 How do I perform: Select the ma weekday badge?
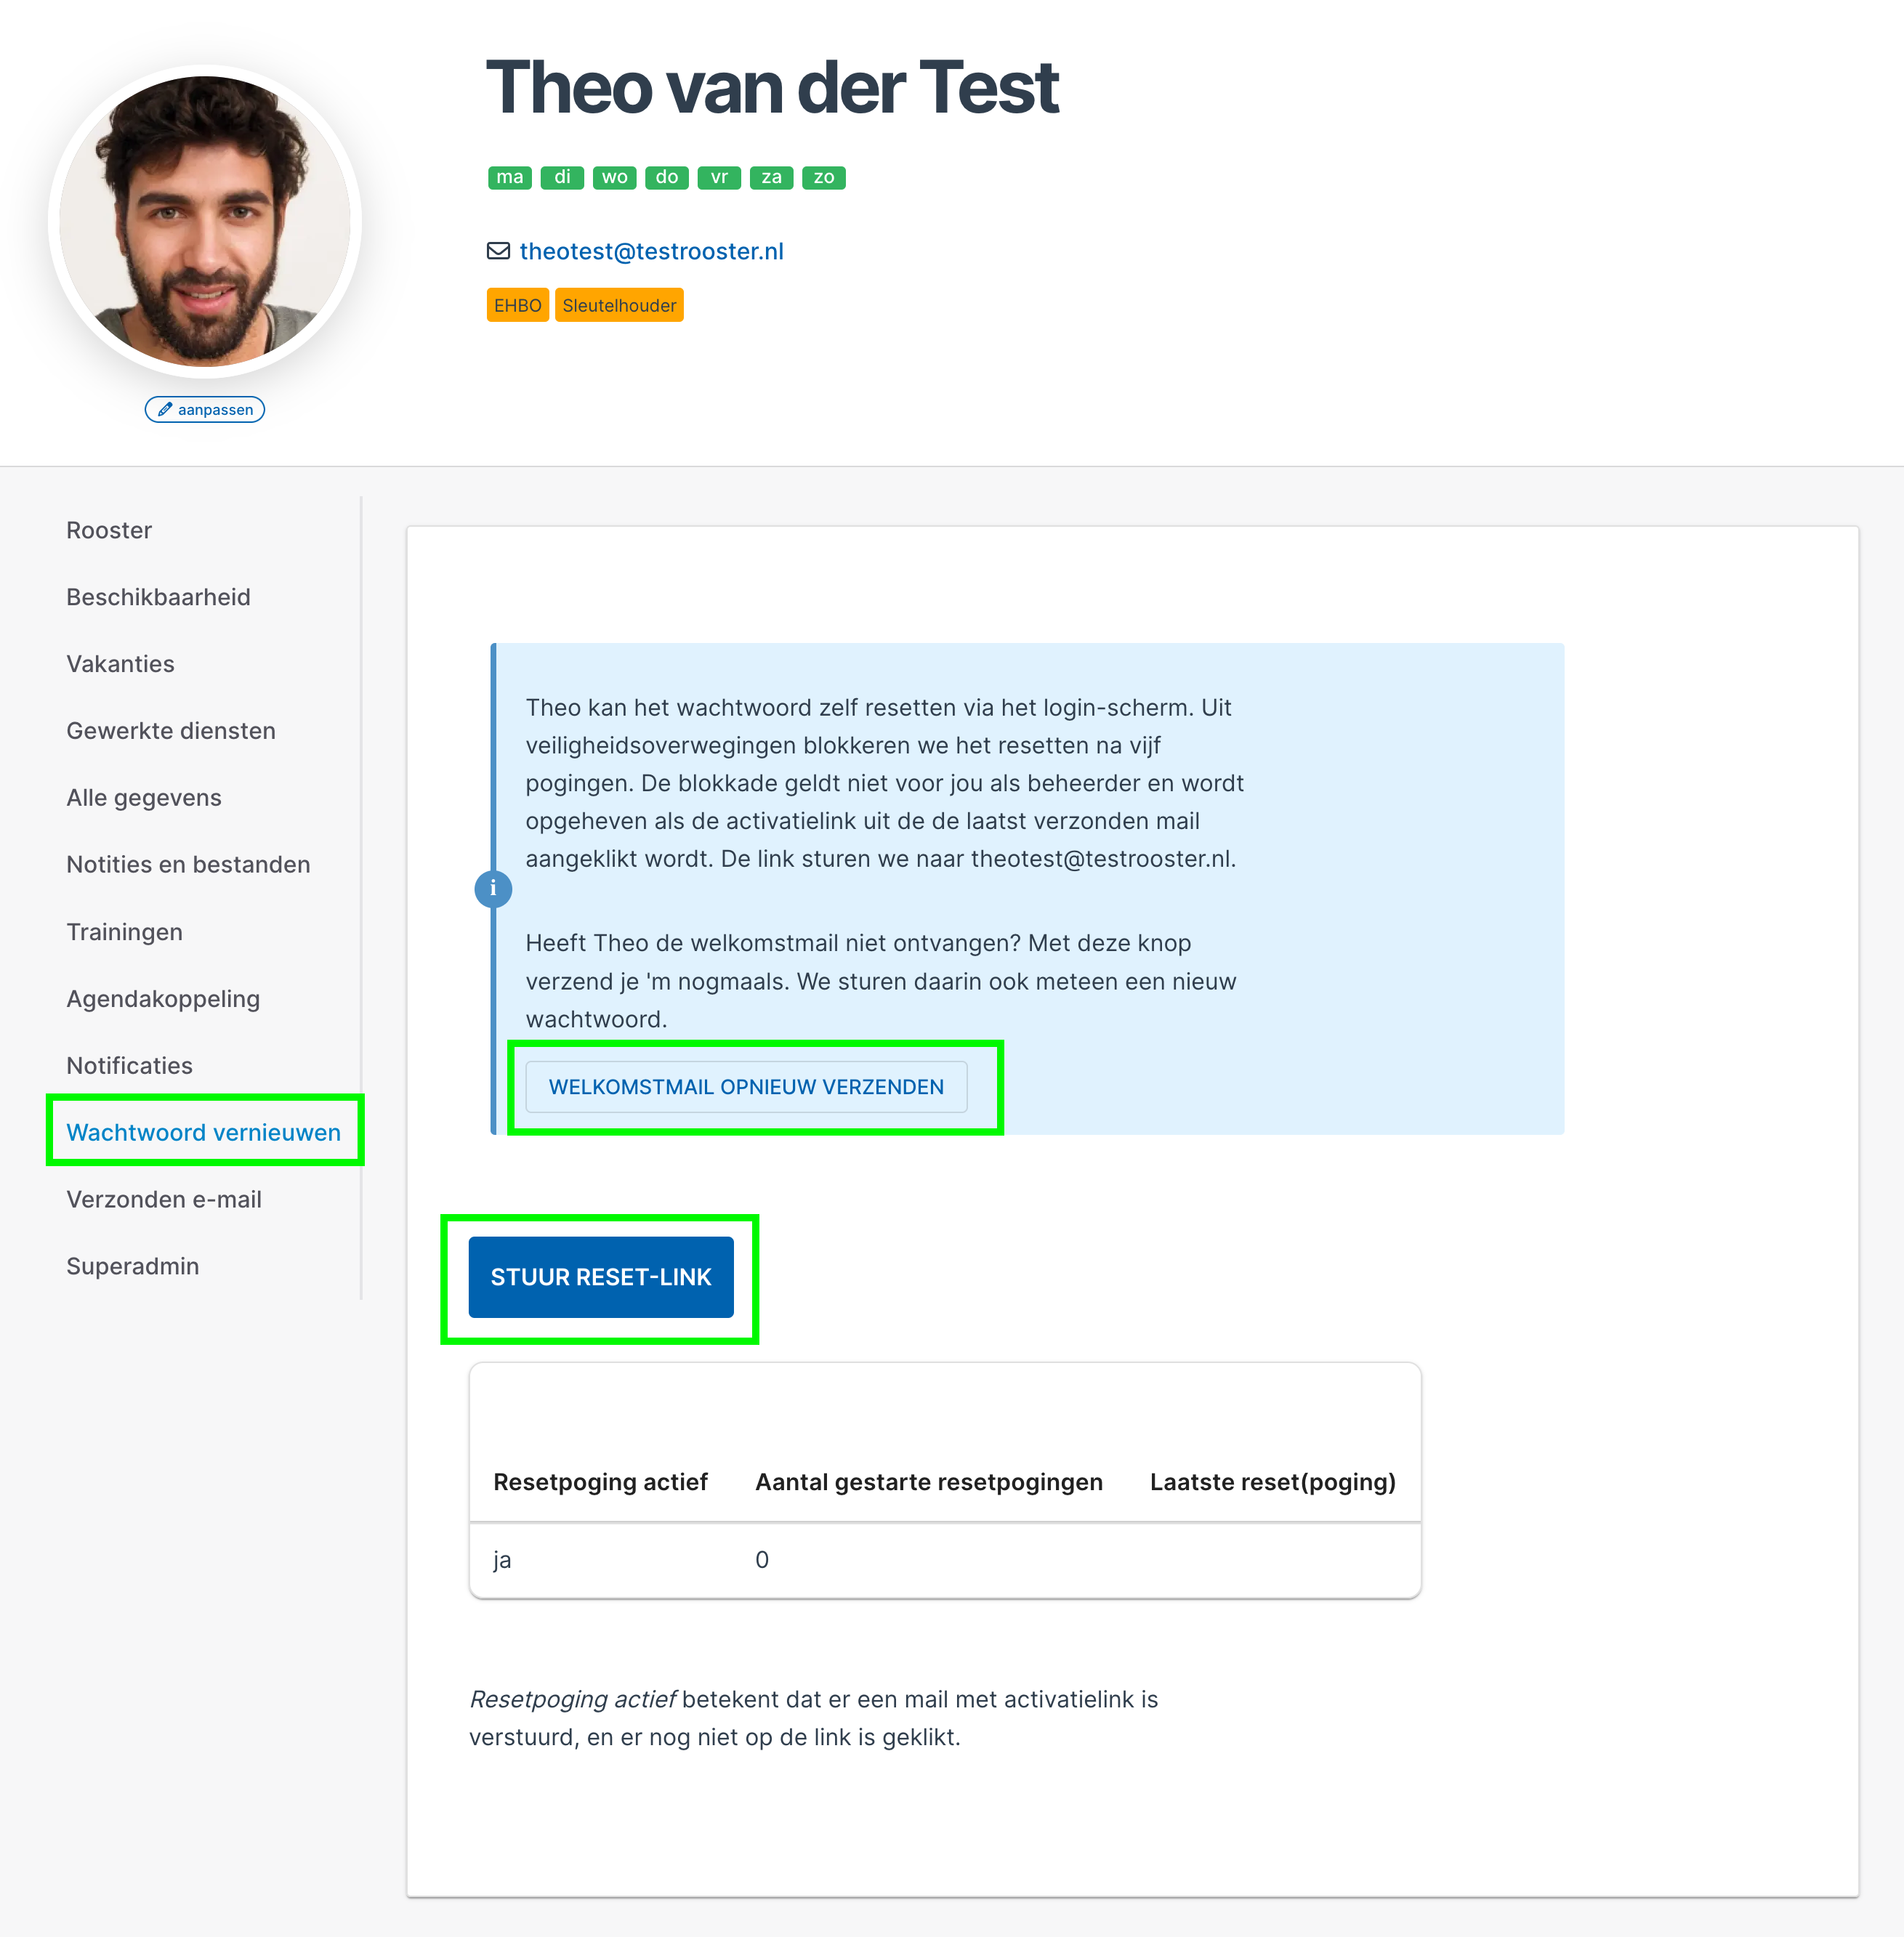(510, 177)
